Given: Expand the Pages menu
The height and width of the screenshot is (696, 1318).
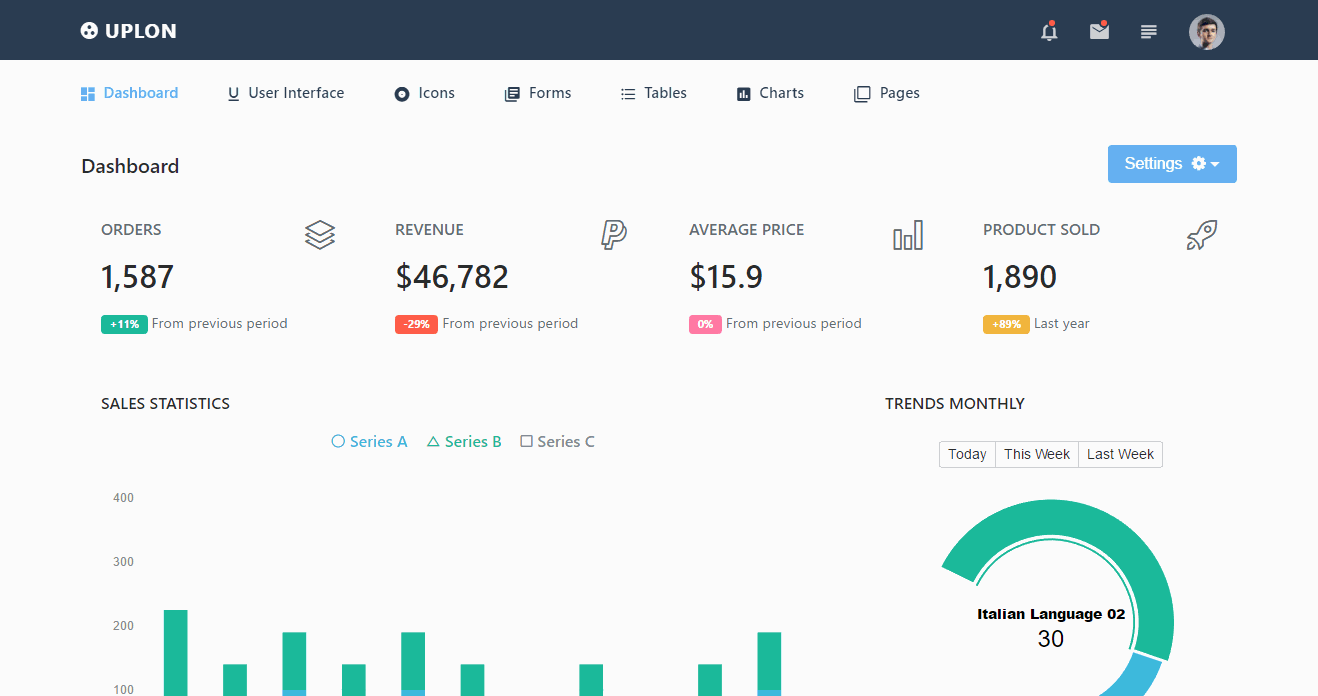Looking at the screenshot, I should click(886, 93).
